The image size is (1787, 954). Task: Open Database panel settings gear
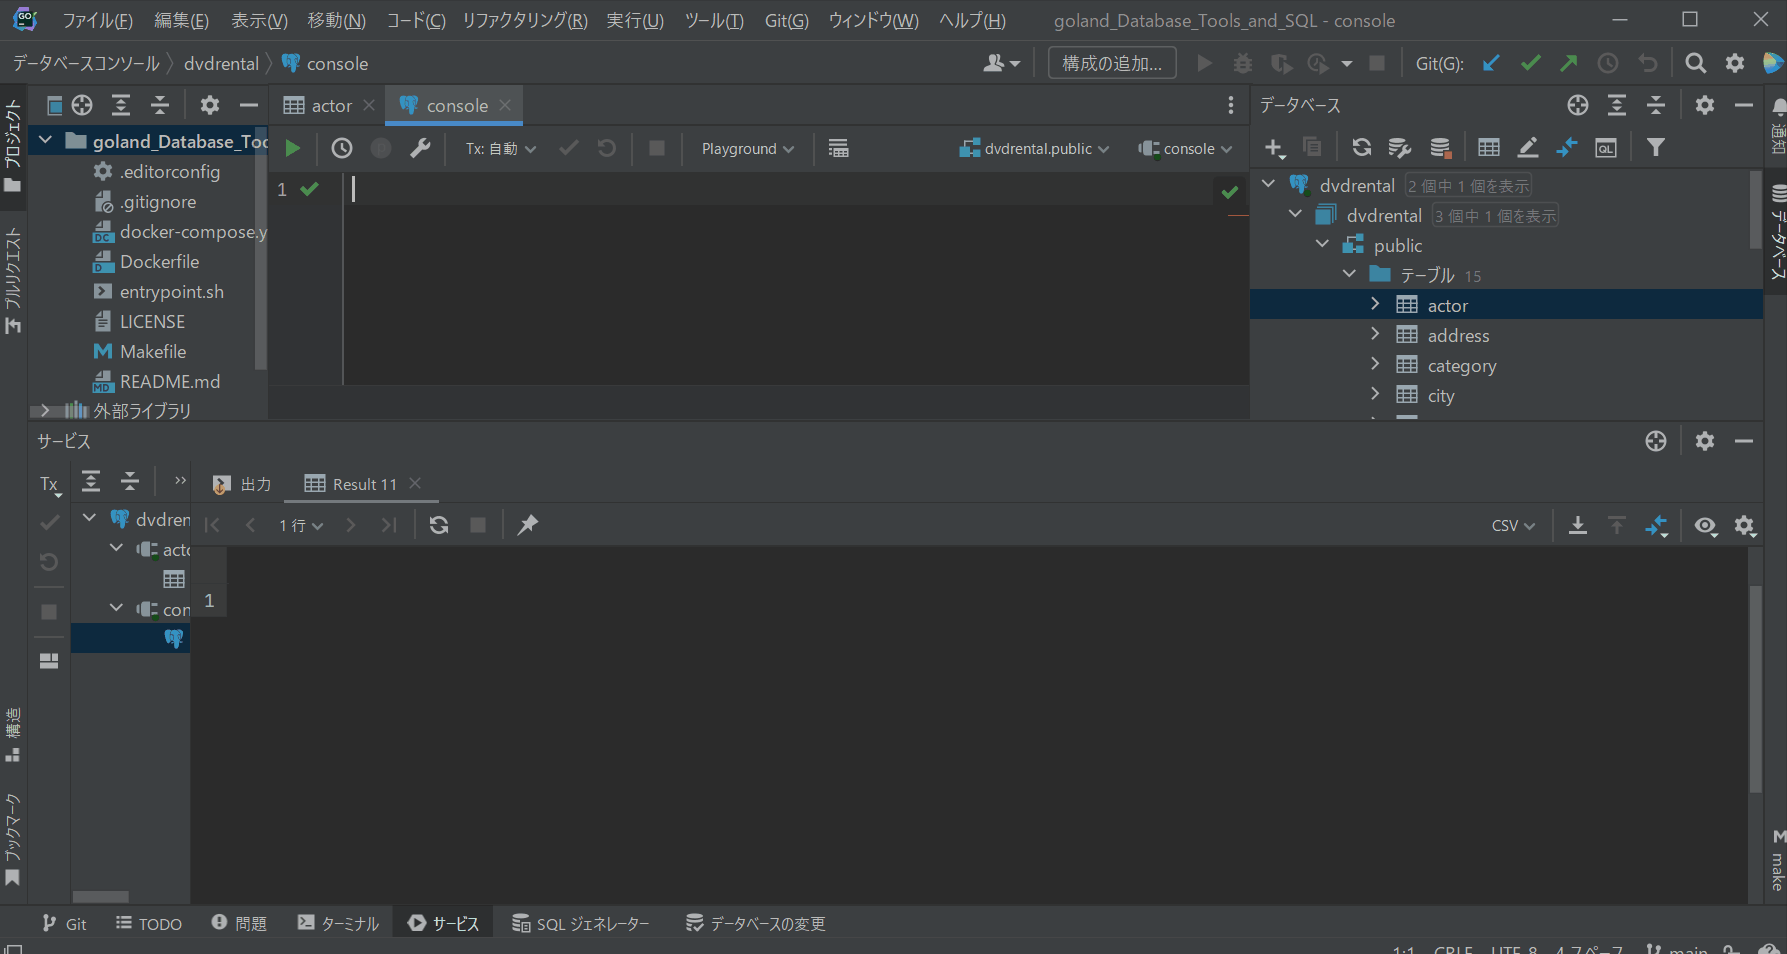[x=1705, y=105]
